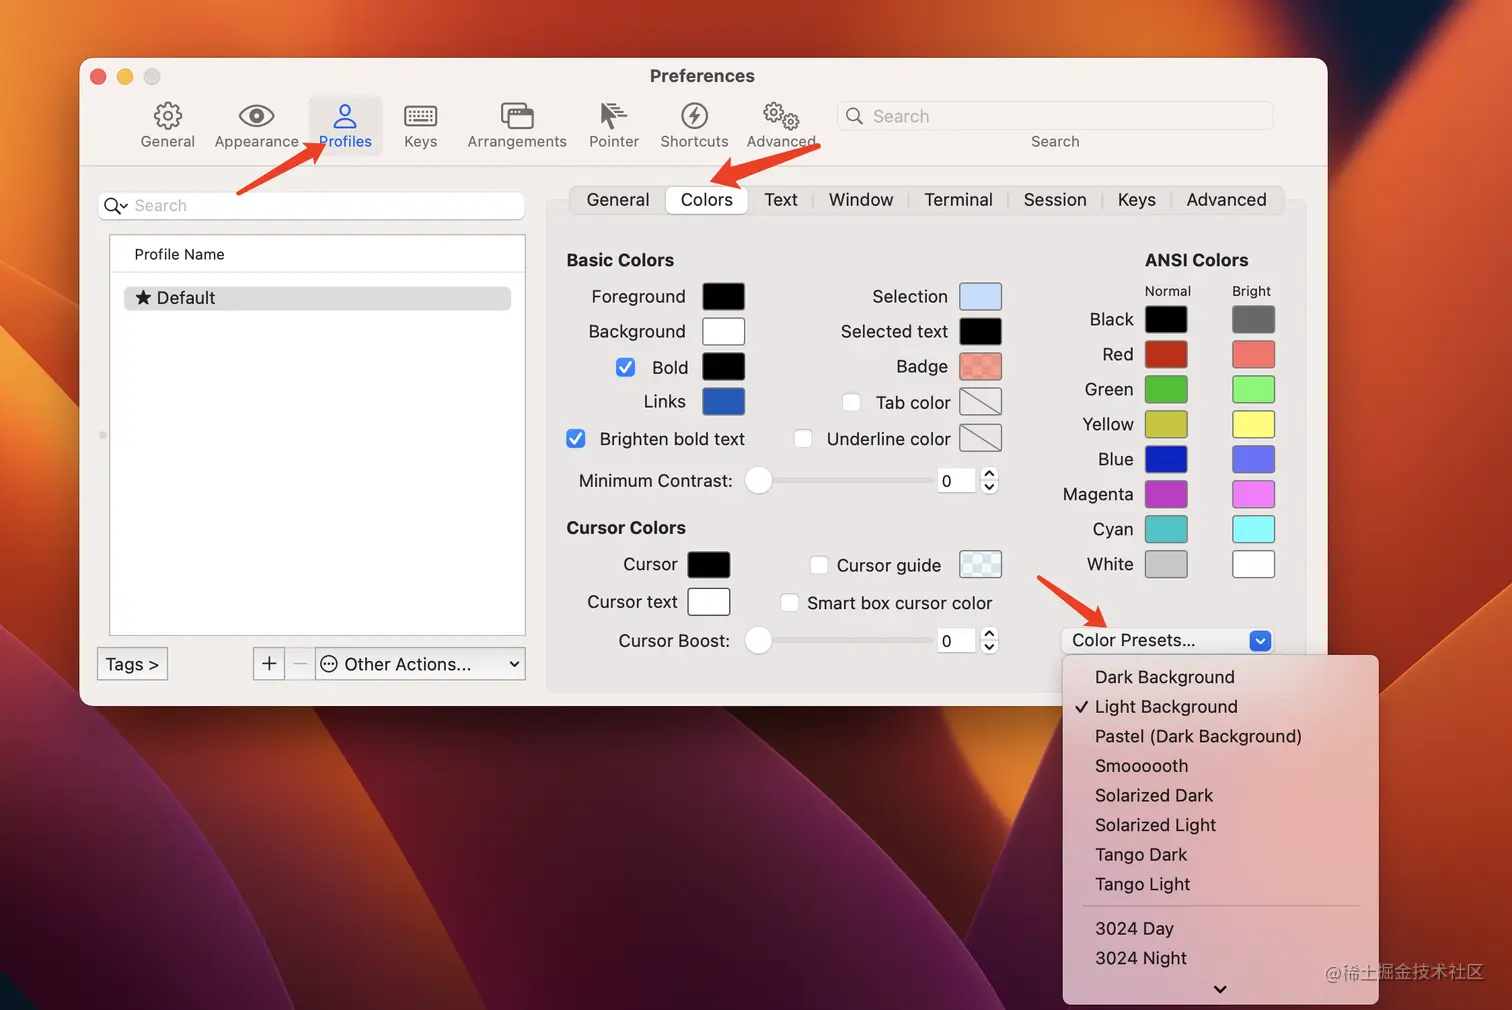Screen dimensions: 1512x1010
Task: Click the Minimum Contrast slider knob
Action: [x=759, y=480]
